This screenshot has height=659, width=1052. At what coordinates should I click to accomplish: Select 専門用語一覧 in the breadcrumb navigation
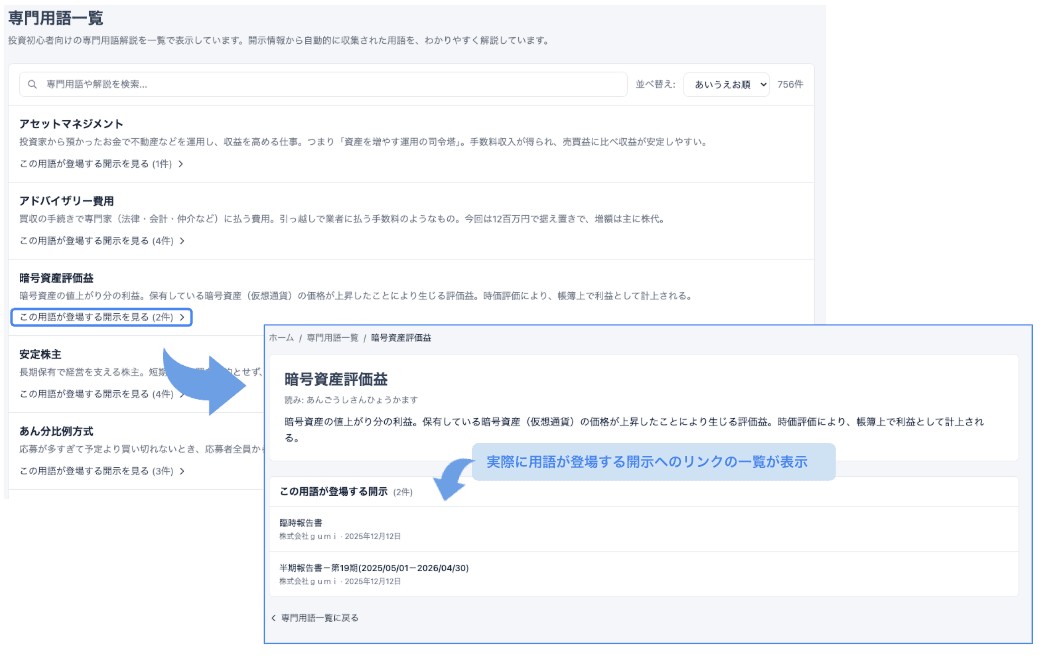coord(330,337)
